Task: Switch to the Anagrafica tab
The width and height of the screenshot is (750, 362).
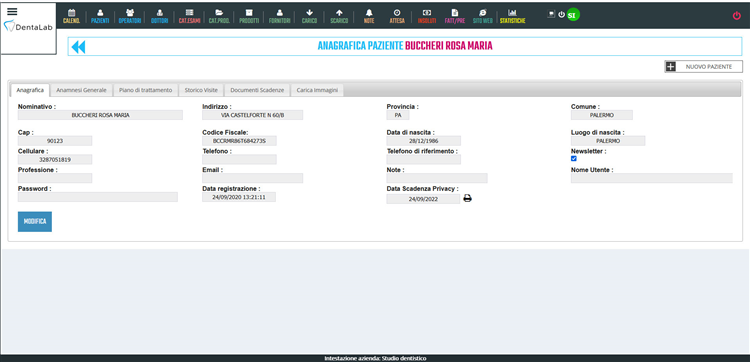Action: click(x=30, y=90)
